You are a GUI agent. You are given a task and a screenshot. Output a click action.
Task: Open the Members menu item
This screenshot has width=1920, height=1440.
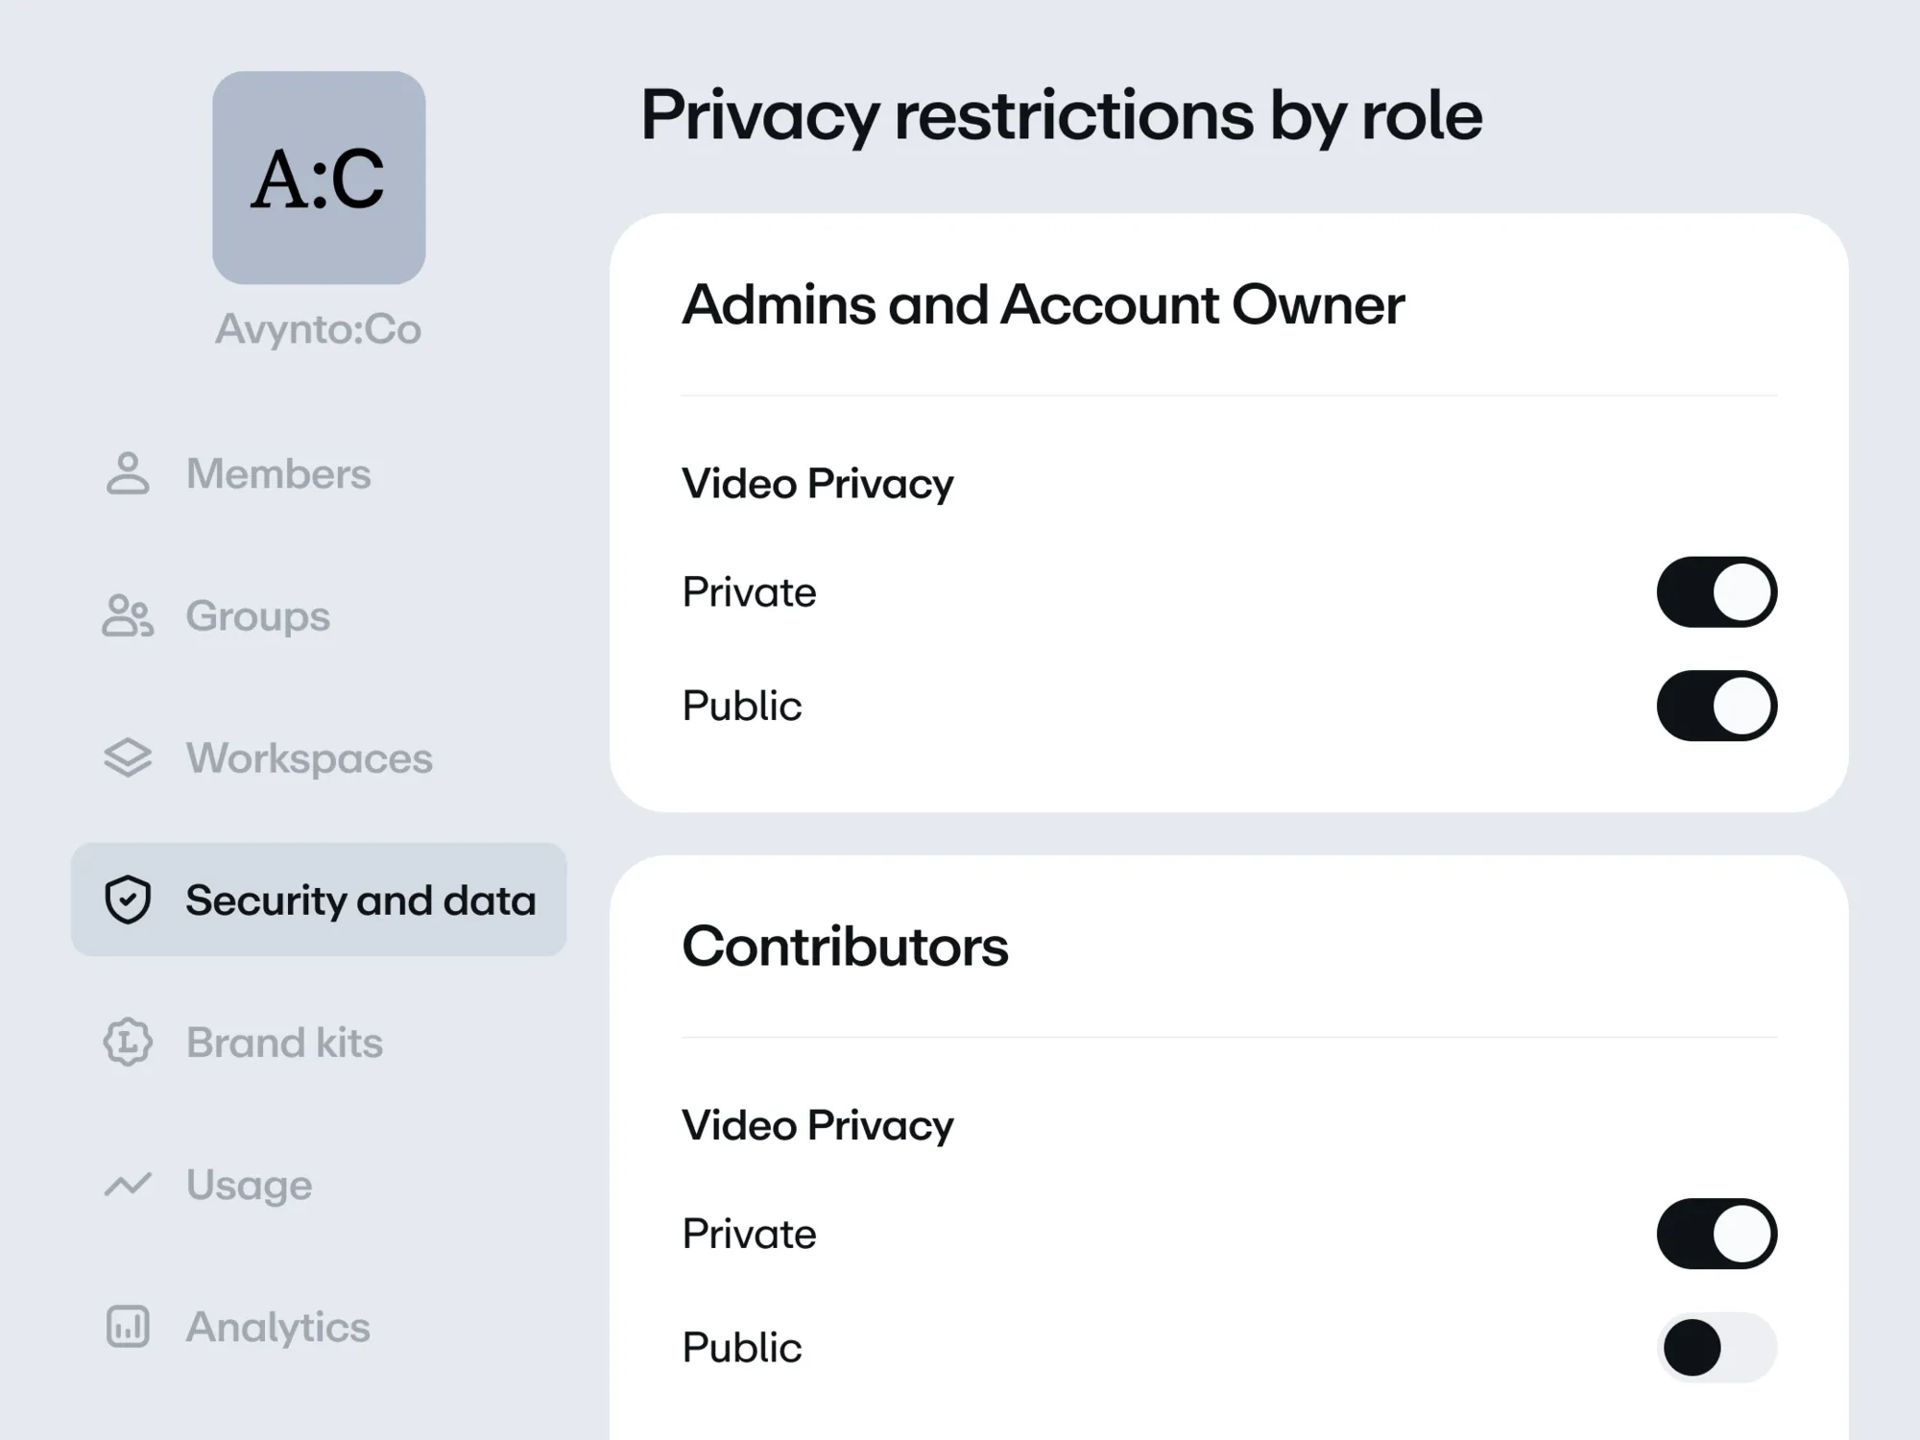pyautogui.click(x=278, y=474)
